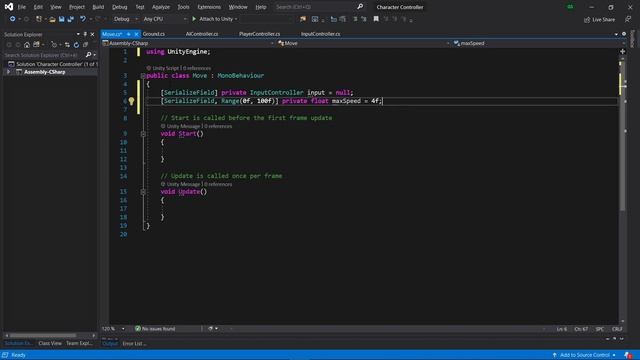Click the editor vertical scrollbar thumb
The width and height of the screenshot is (640, 360).
tap(622, 135)
